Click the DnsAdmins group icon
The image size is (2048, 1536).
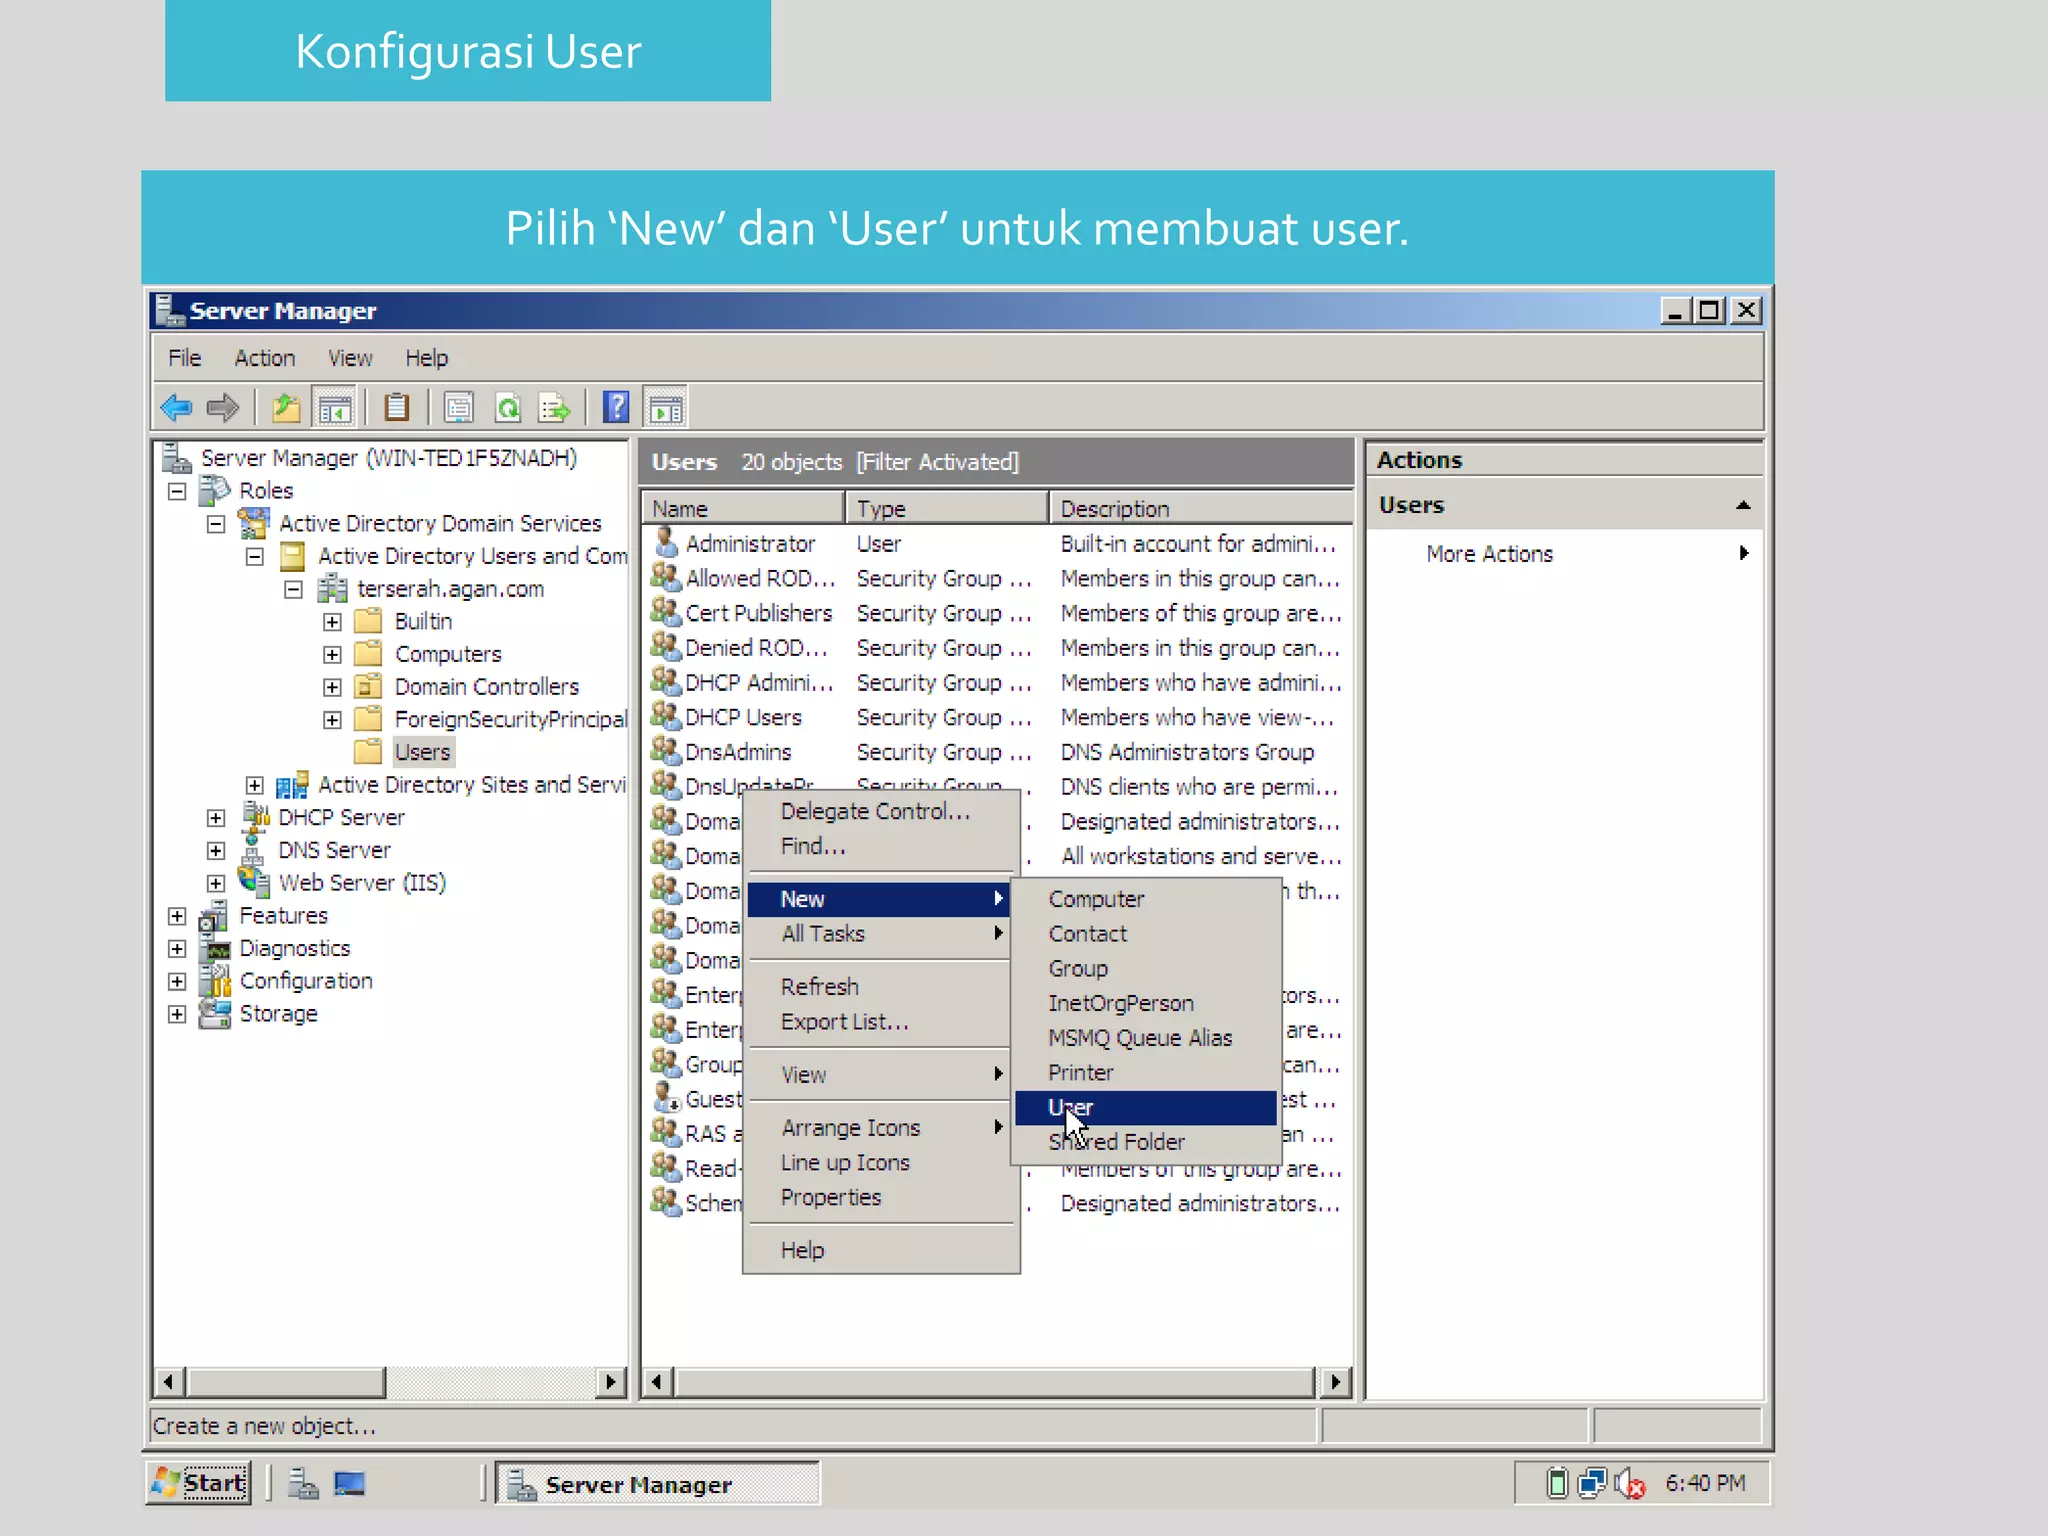(x=666, y=751)
